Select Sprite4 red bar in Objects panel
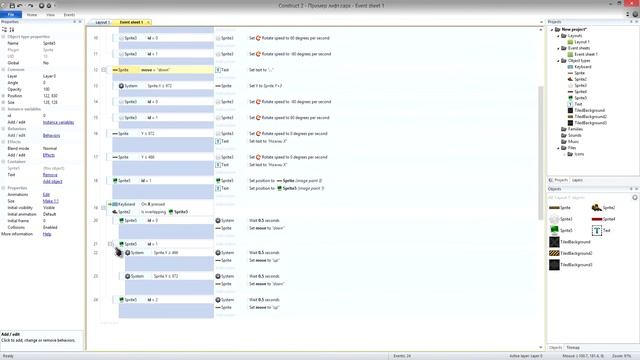 (x=597, y=219)
